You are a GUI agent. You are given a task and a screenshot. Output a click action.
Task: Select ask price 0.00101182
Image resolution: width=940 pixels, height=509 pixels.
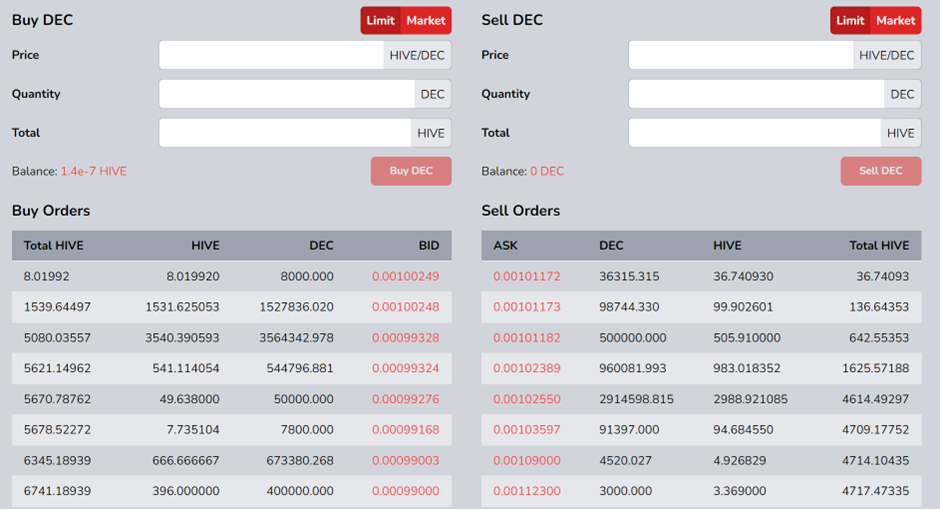click(527, 338)
